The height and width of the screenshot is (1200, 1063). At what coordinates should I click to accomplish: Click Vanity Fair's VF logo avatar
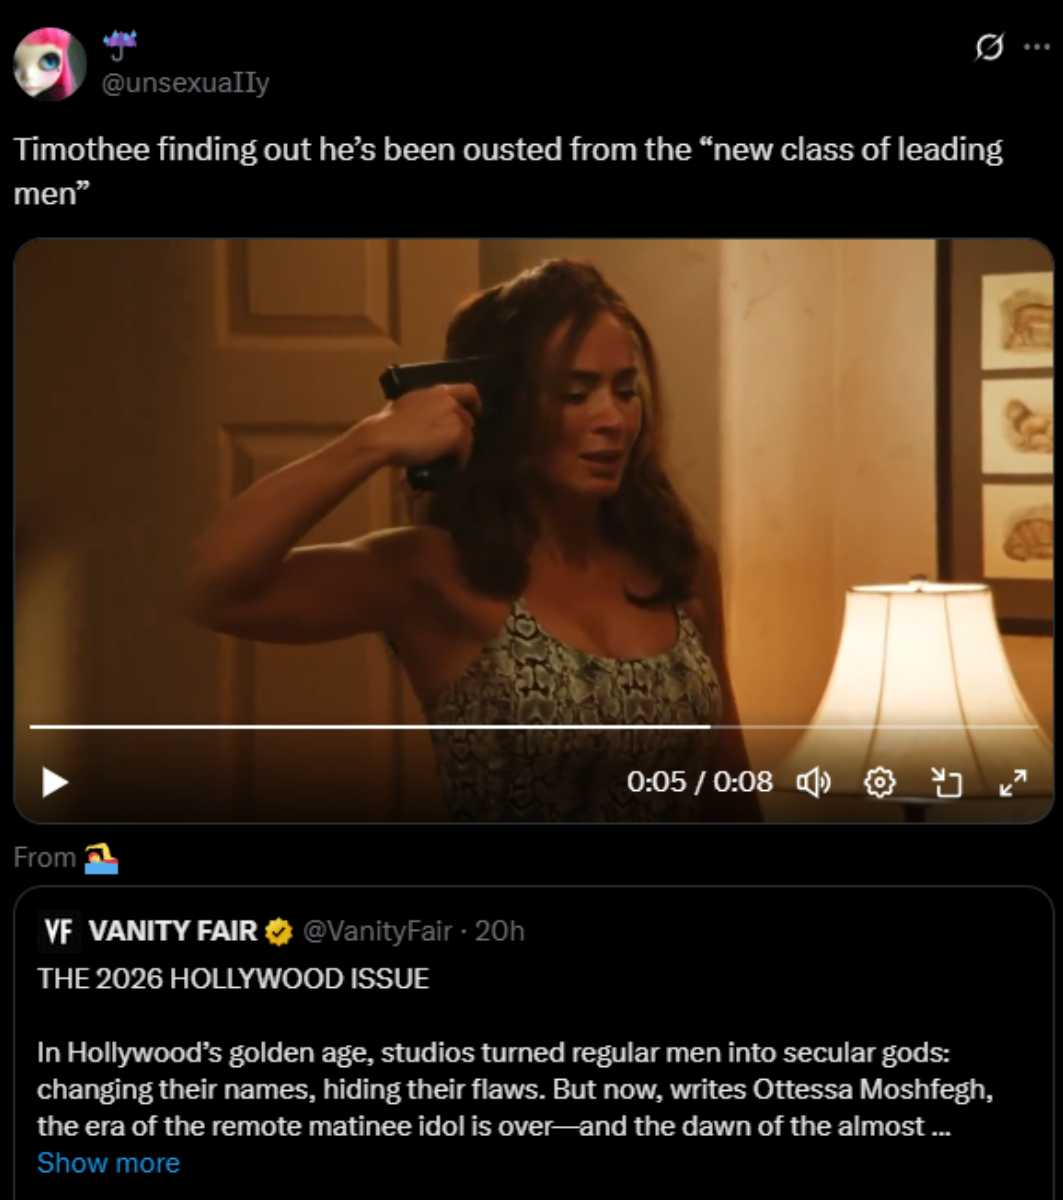click(60, 930)
